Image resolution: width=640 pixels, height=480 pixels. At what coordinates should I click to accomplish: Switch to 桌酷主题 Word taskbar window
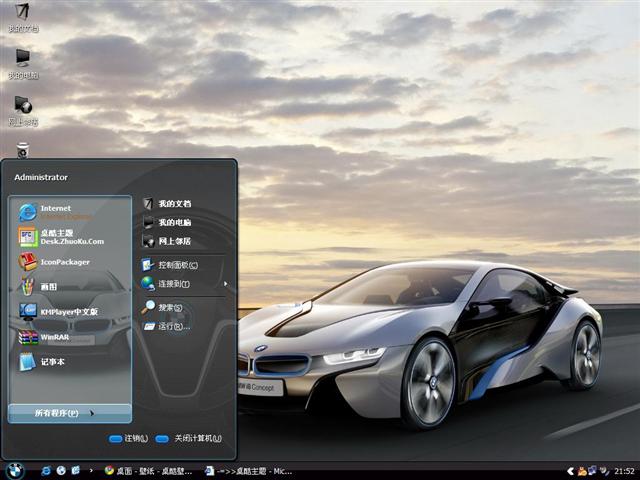(x=248, y=471)
